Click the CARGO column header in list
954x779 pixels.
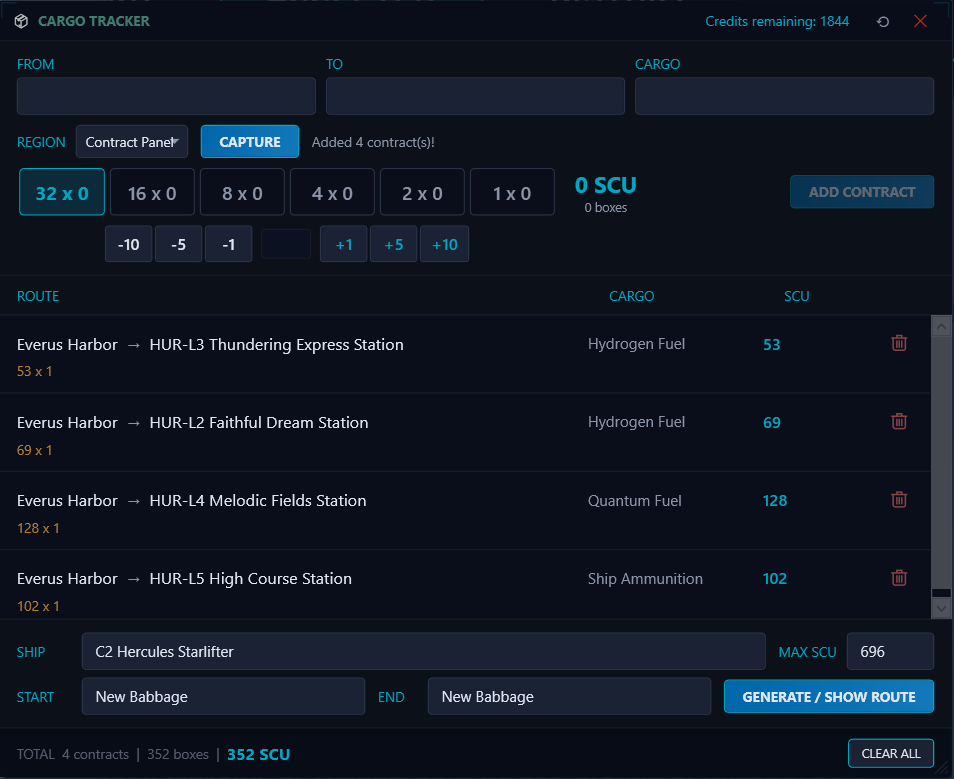[x=632, y=296]
